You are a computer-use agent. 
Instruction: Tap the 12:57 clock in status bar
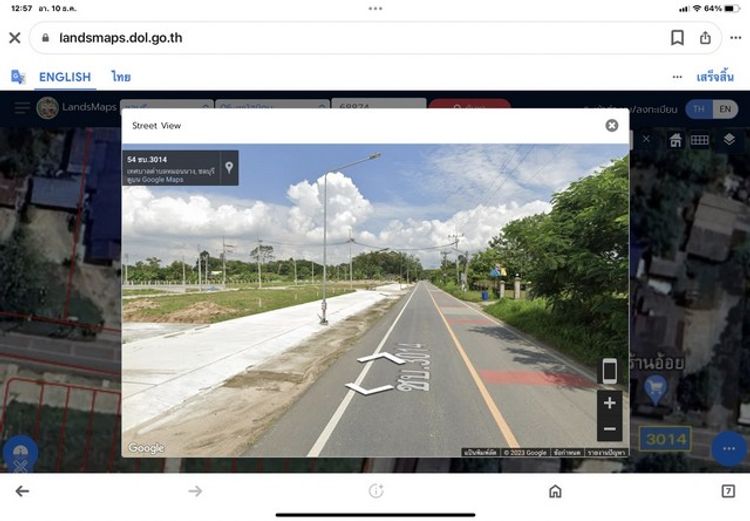pos(22,9)
